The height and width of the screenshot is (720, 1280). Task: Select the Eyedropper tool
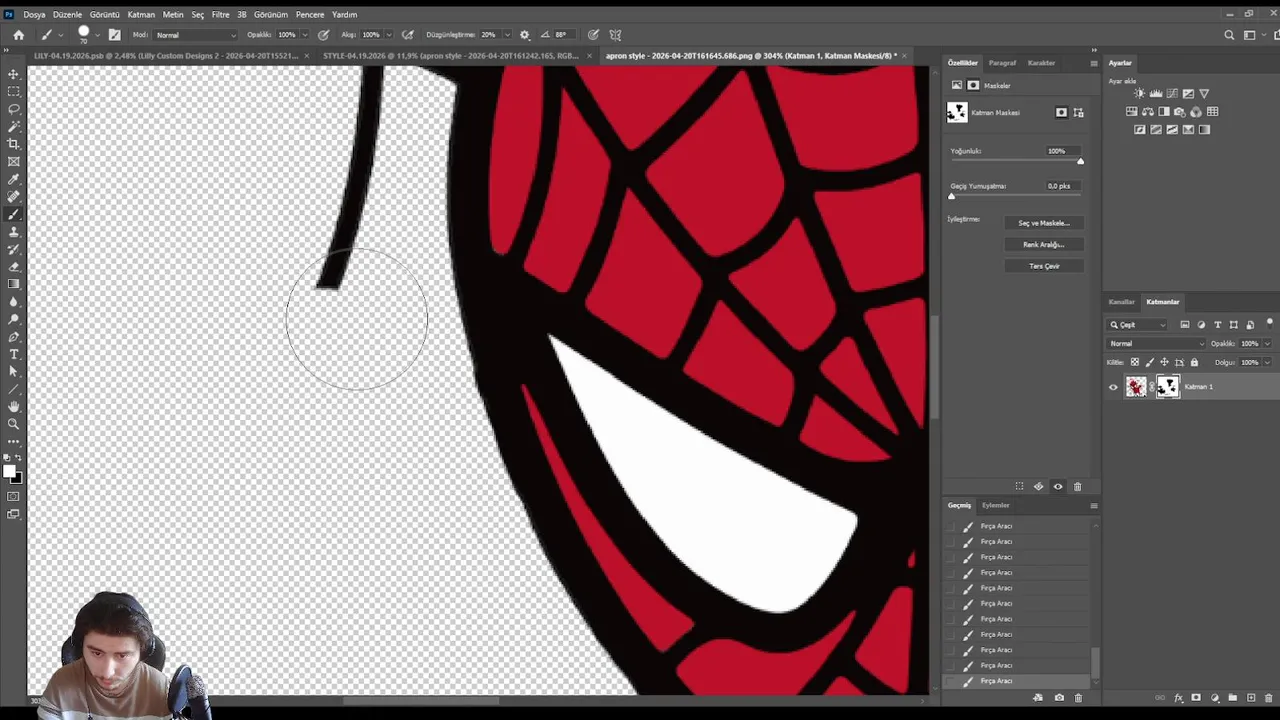[14, 179]
